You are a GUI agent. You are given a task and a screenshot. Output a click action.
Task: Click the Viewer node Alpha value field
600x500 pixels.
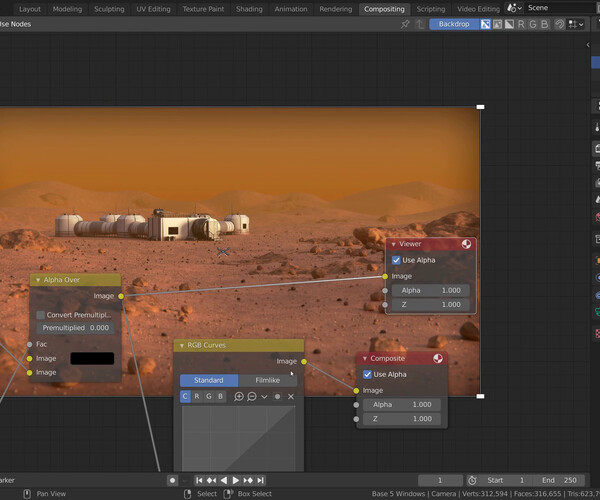tap(430, 290)
